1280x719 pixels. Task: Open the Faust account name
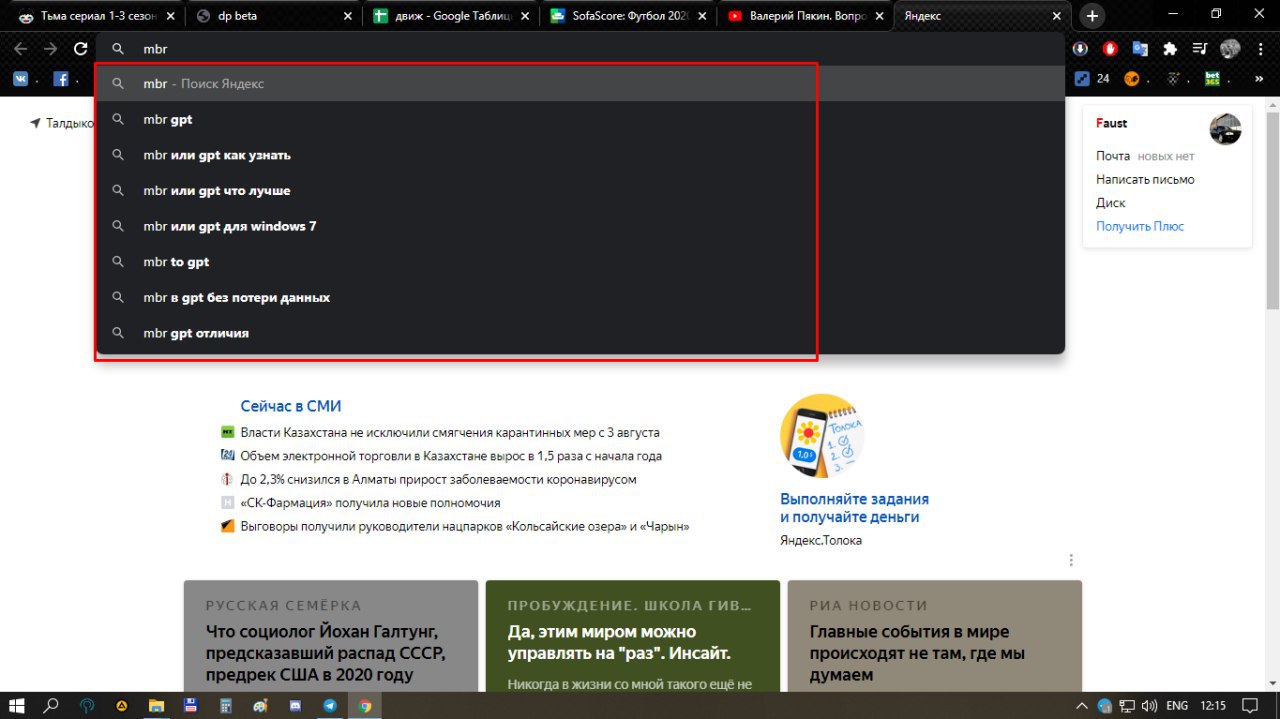pos(1112,123)
